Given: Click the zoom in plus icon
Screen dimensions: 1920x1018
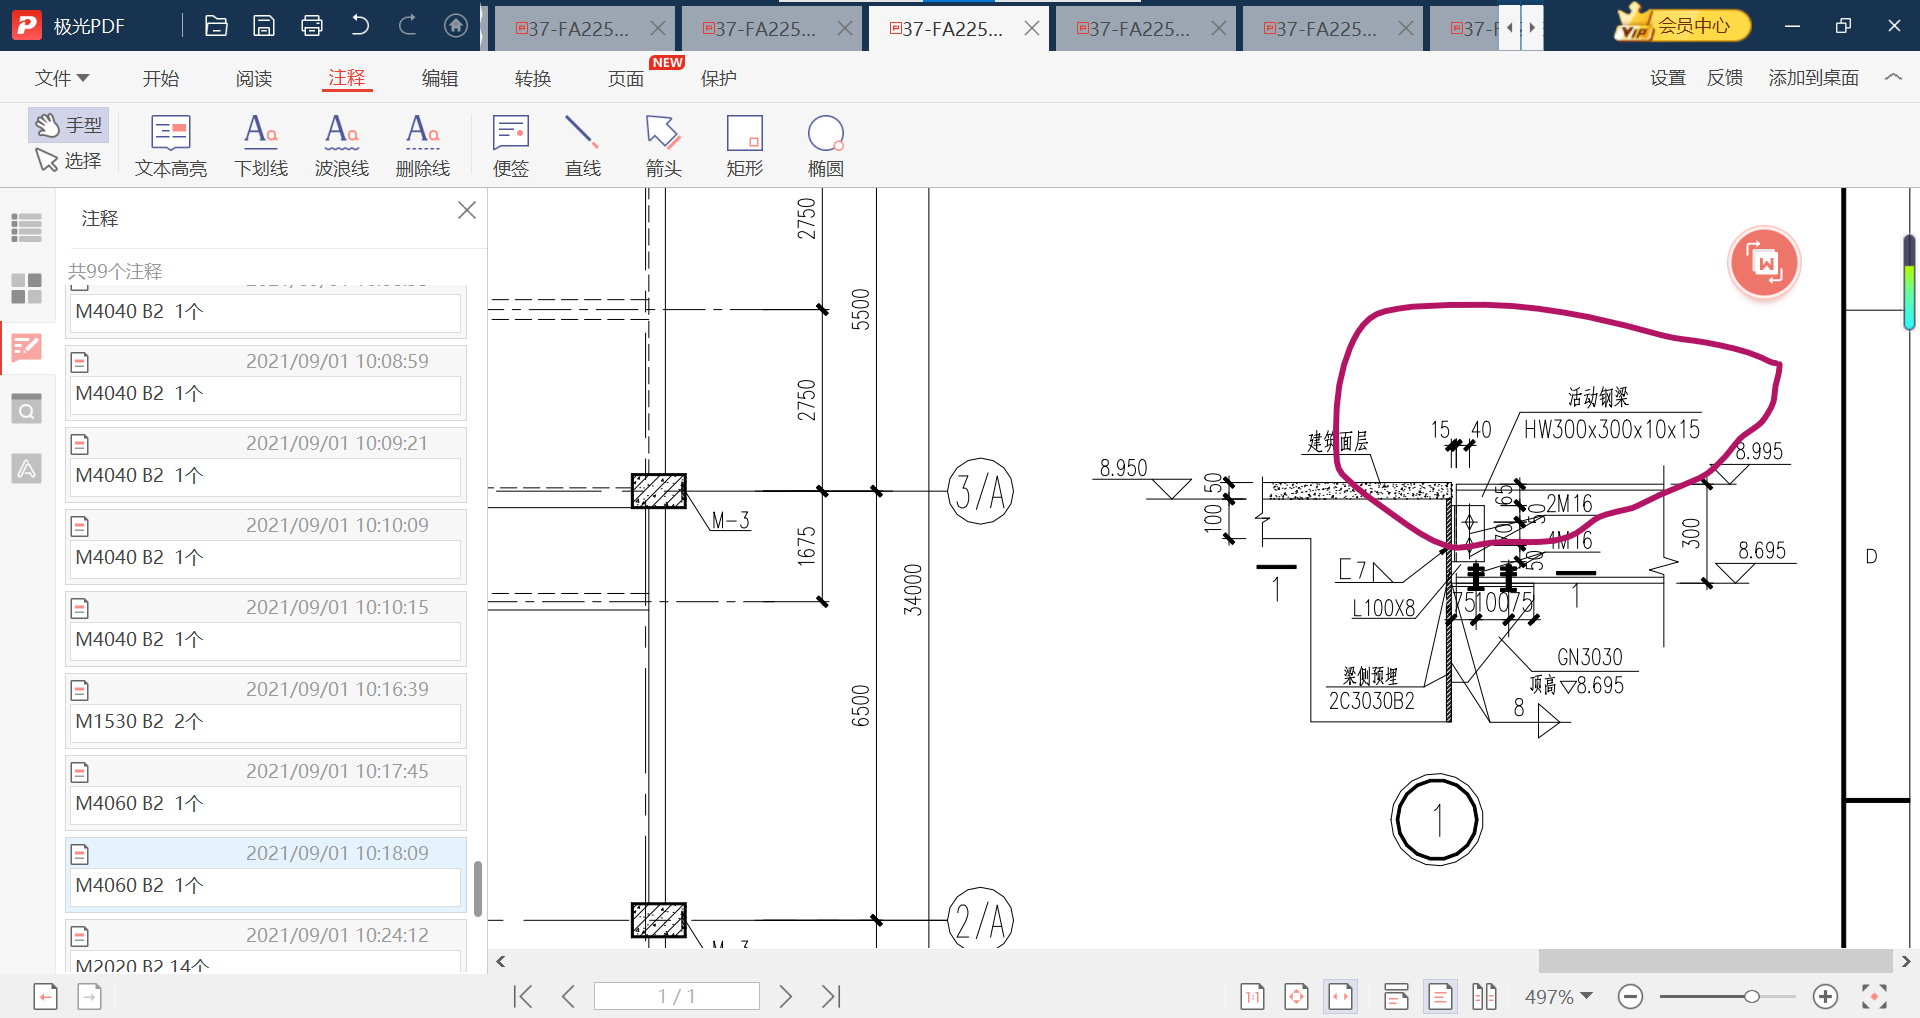Looking at the screenshot, I should click(x=1825, y=996).
